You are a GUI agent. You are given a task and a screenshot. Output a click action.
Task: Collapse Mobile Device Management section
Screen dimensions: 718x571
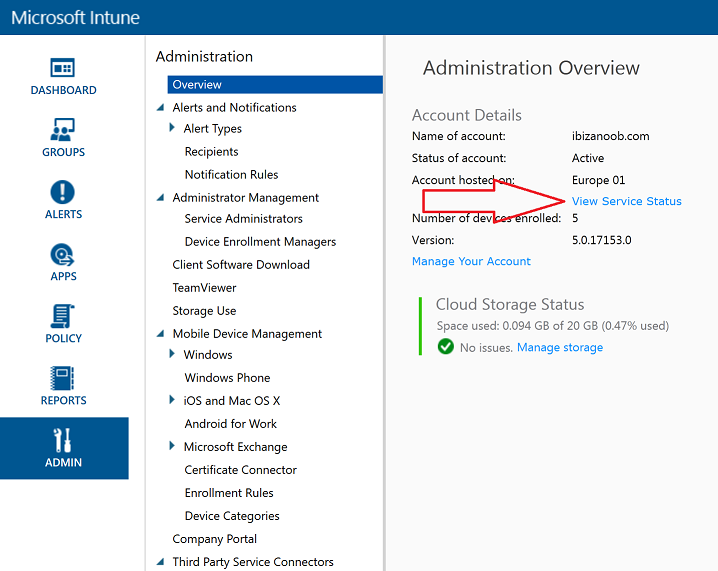pos(160,334)
